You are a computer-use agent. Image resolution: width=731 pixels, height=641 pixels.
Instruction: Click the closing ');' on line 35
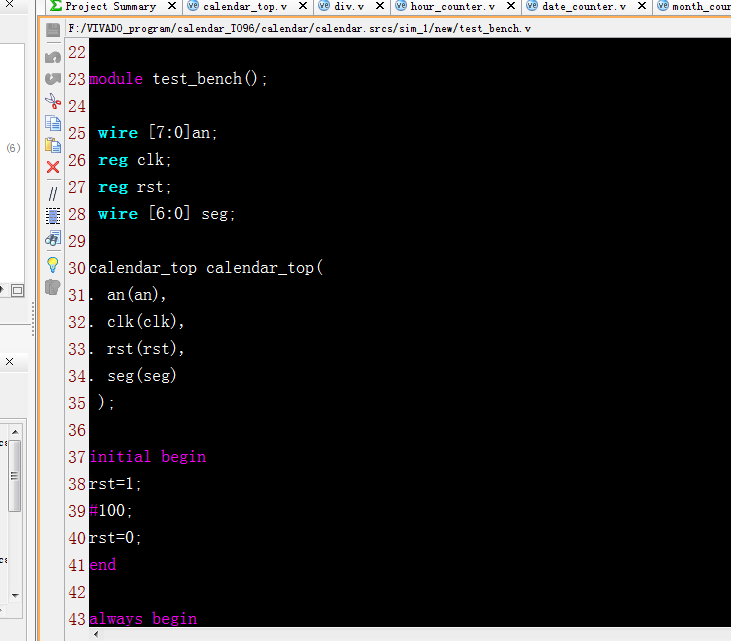[106, 402]
